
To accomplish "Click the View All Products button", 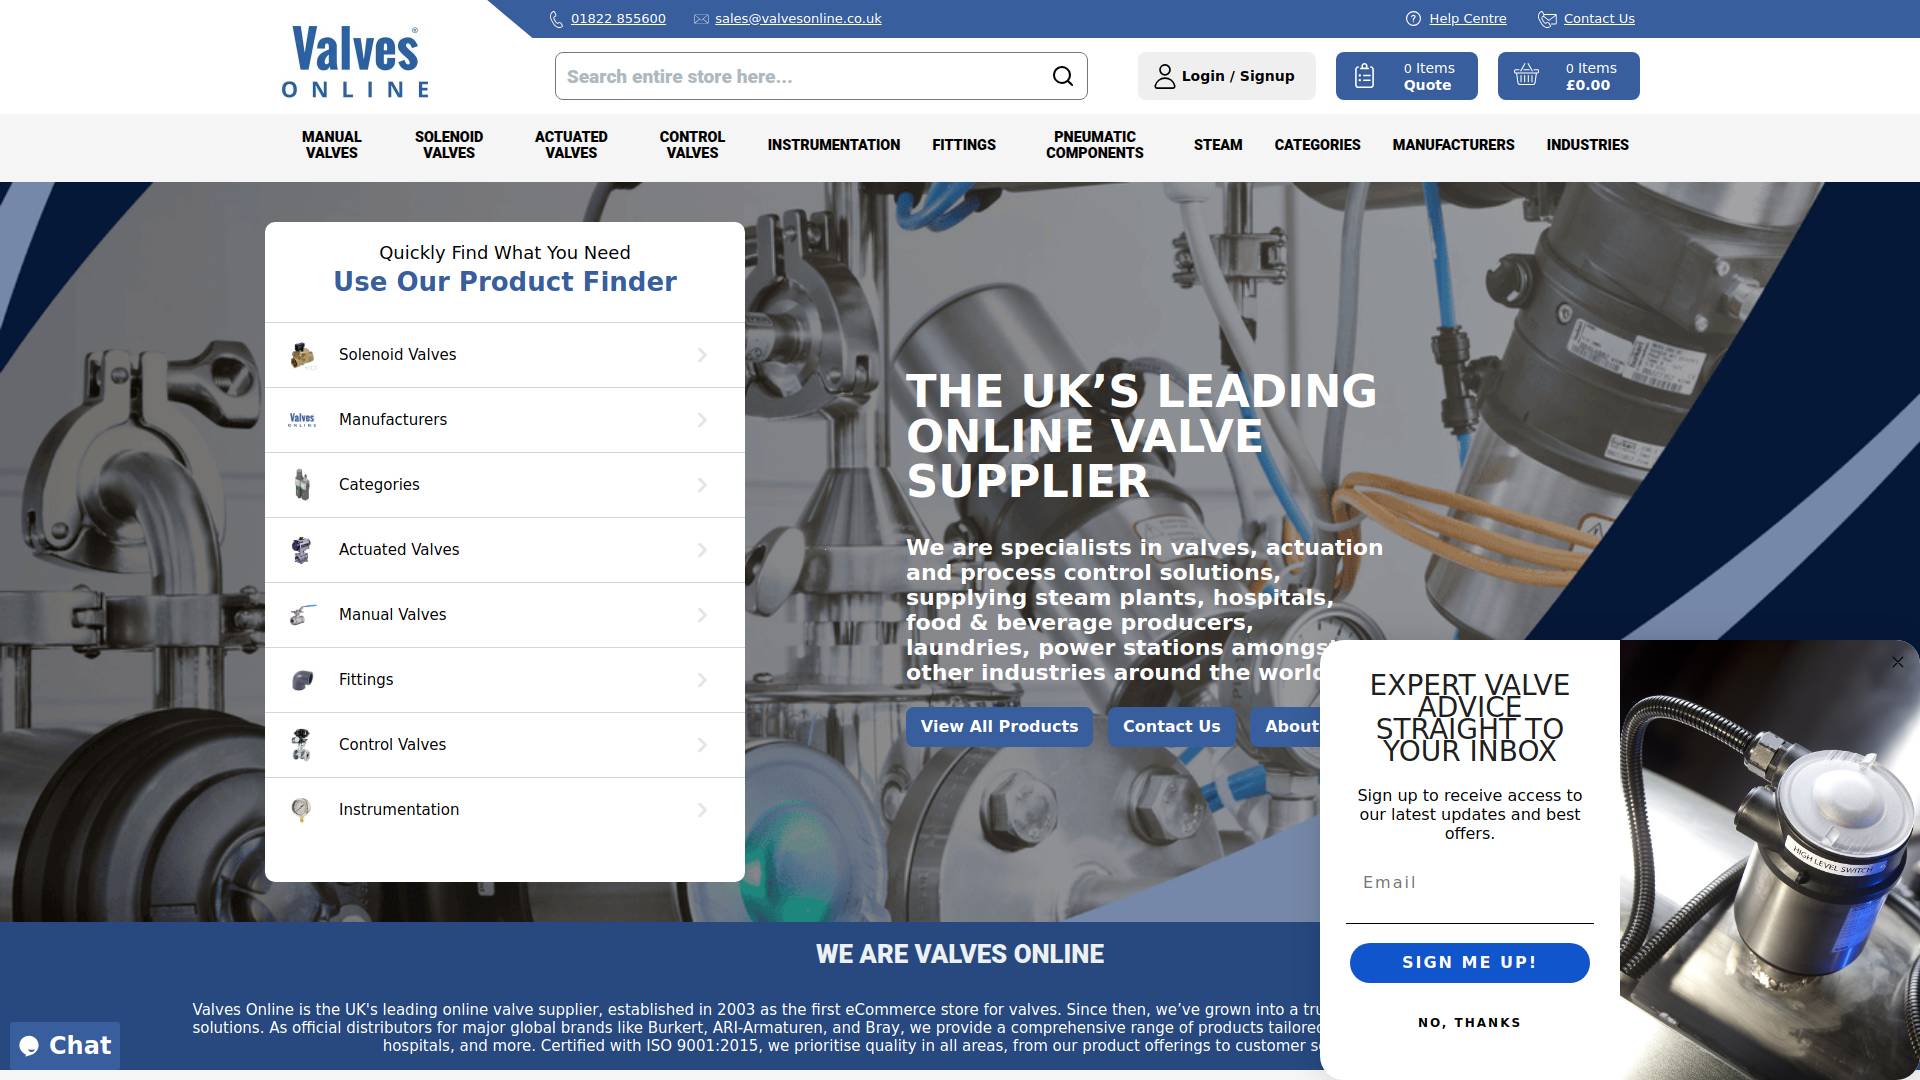I will (999, 727).
